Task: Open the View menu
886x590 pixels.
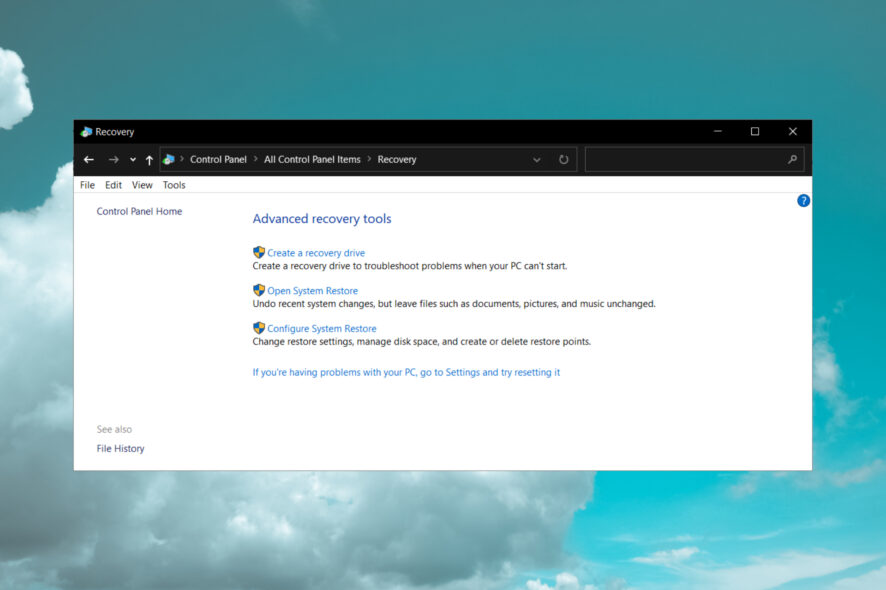Action: tap(142, 184)
